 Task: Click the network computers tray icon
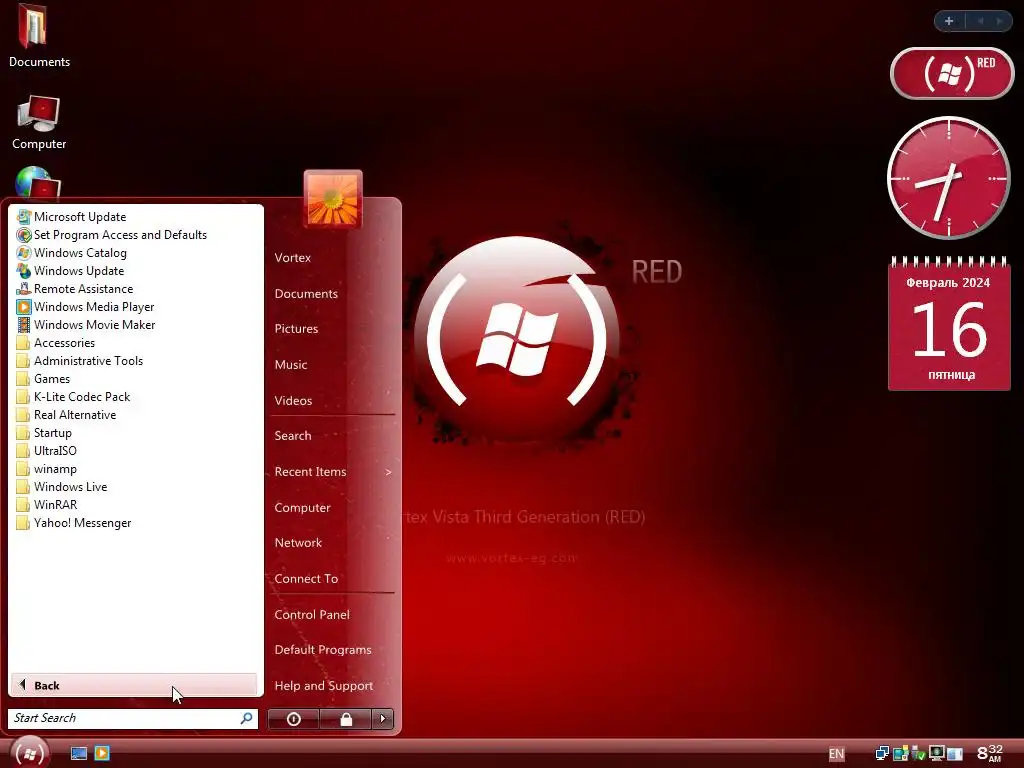point(882,754)
